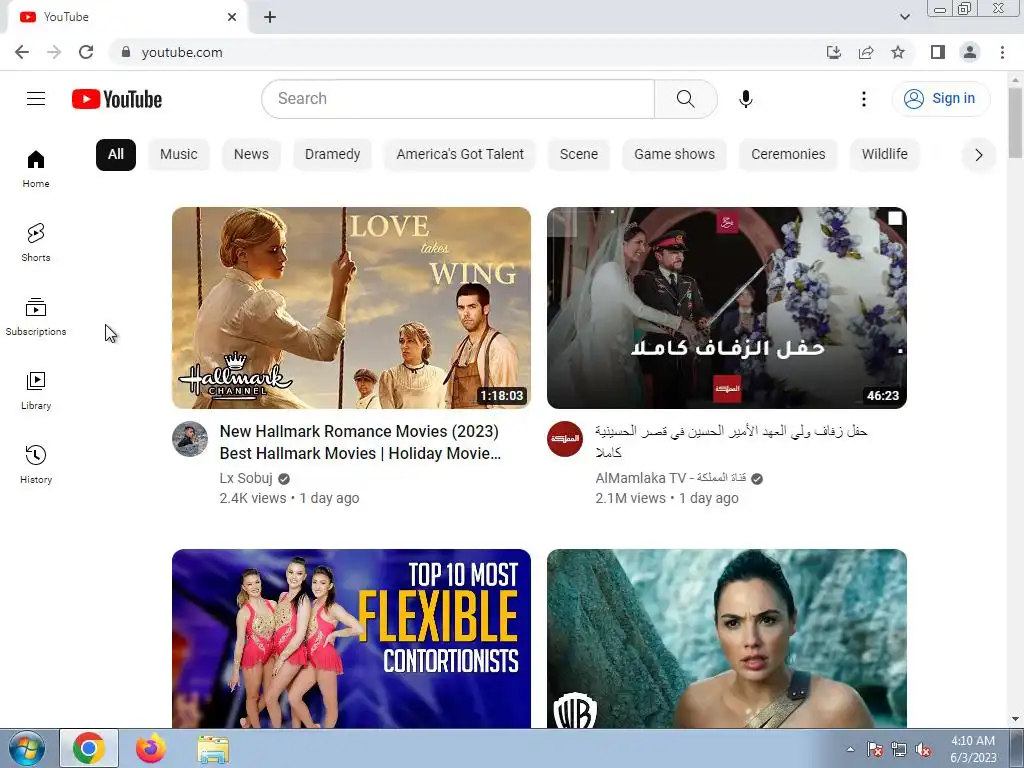Open Library from sidebar
The width and height of the screenshot is (1024, 768).
tap(36, 390)
